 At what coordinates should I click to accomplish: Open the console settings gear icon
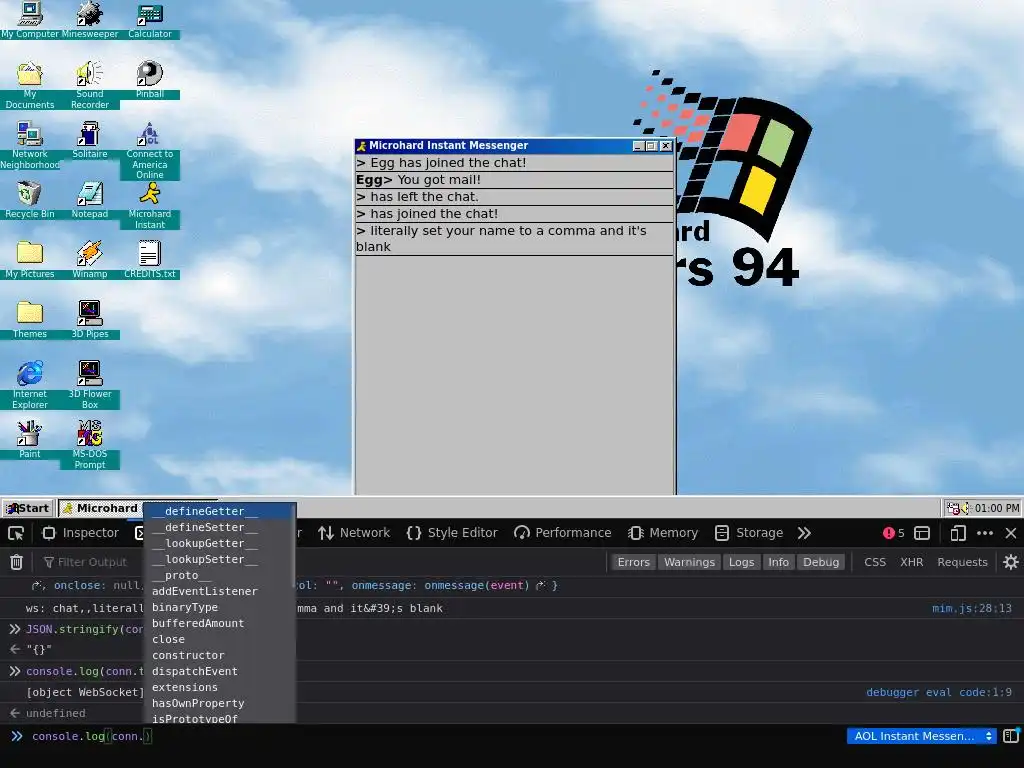click(x=1010, y=562)
